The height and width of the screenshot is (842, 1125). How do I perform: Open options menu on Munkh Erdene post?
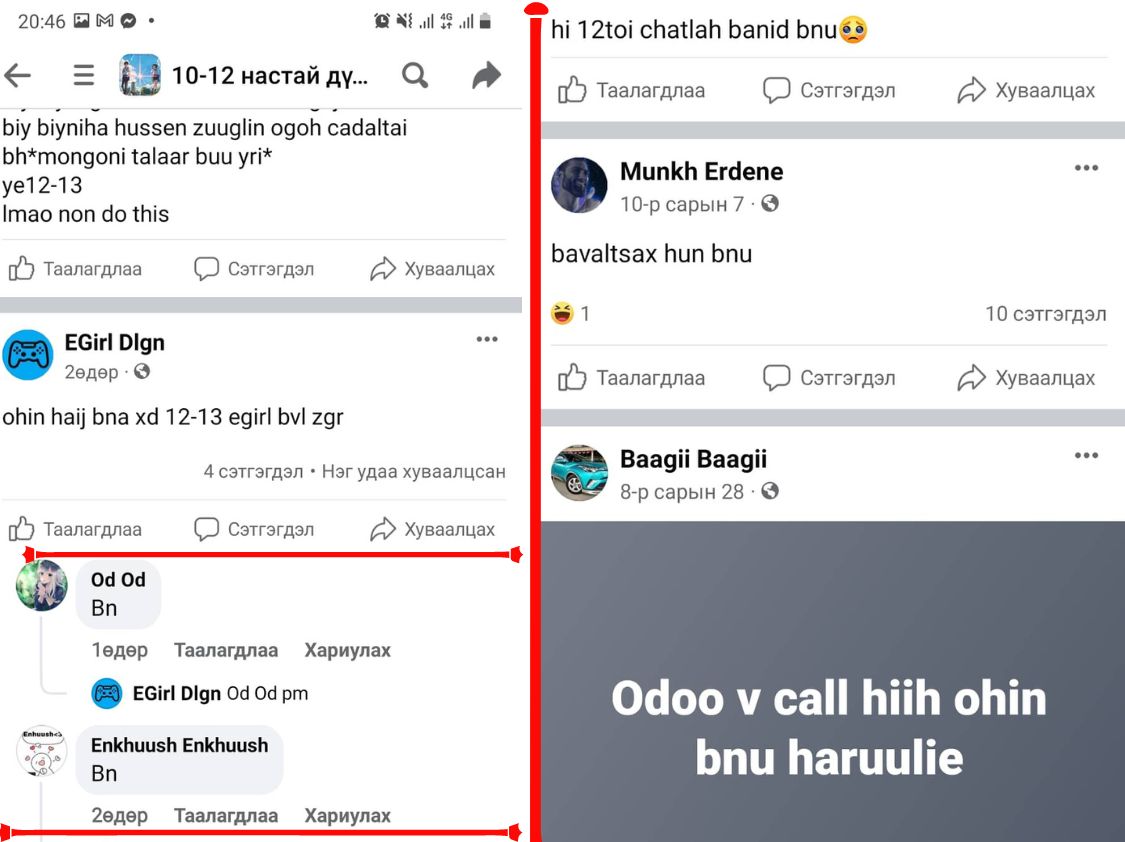click(1086, 168)
